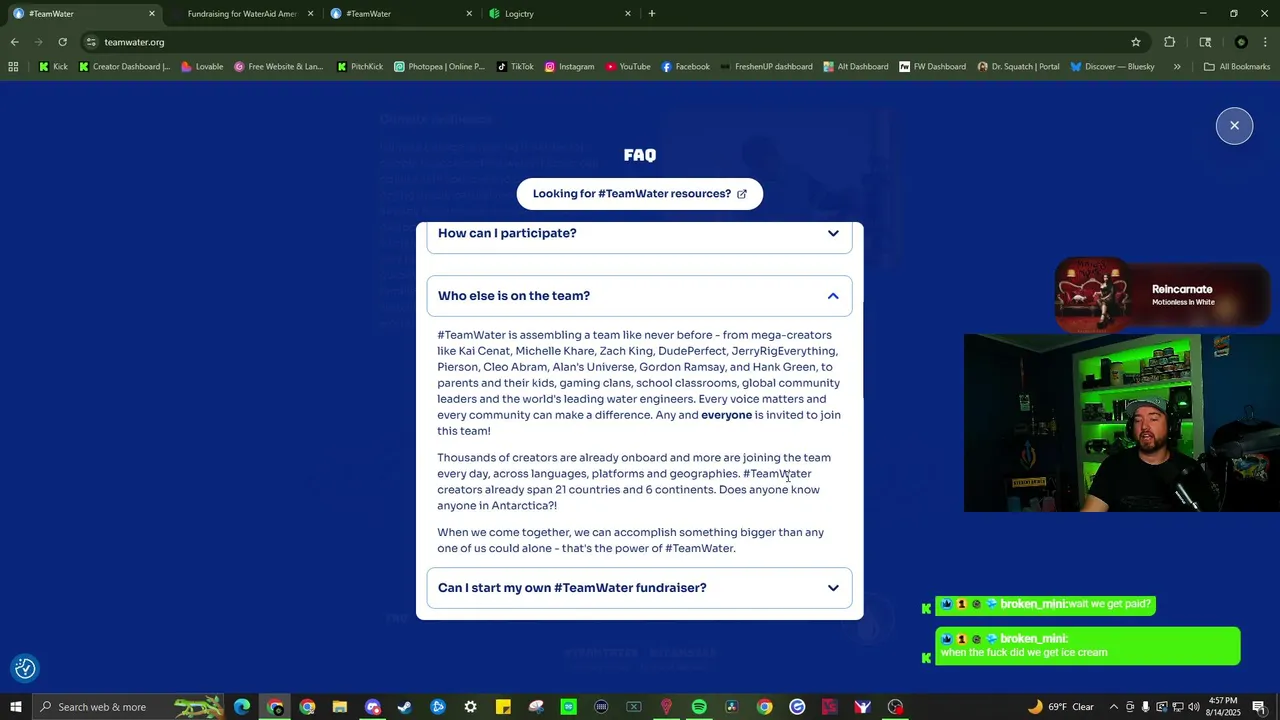Click the clock showing 4:57 PM
Image resolution: width=1280 pixels, height=720 pixels.
1223,707
